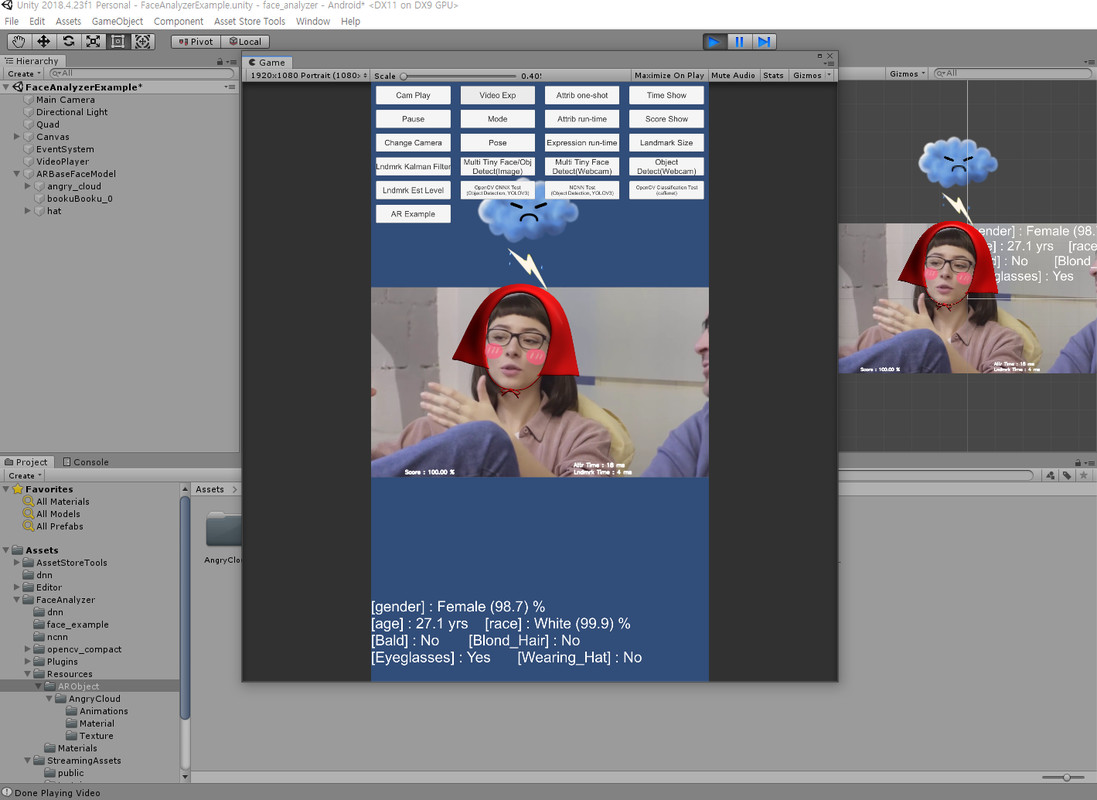The height and width of the screenshot is (800, 1097).
Task: Click the Cam Play button
Action: 413,95
